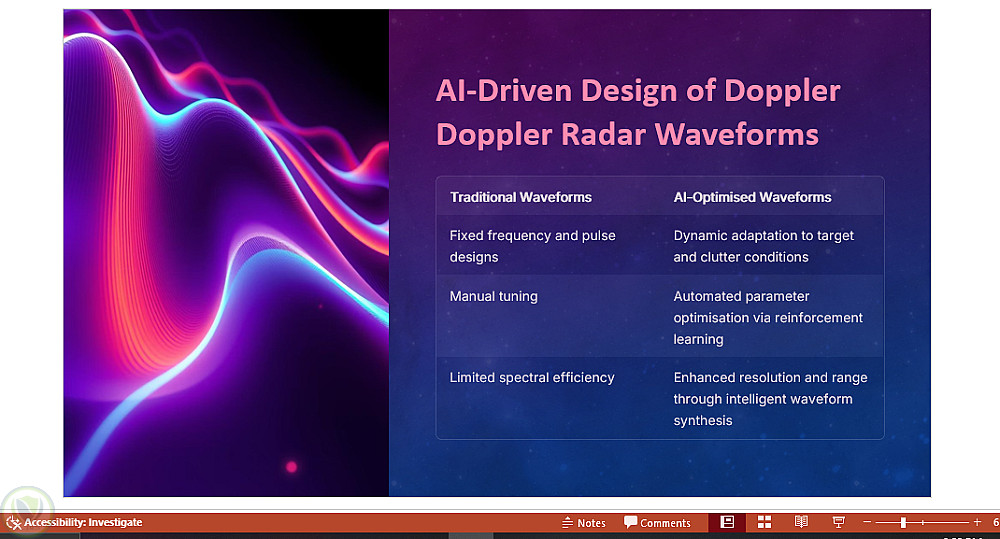This screenshot has height=539, width=1000.
Task: Click the 'AI-Optimised Waveforms' table header
Action: 752,197
